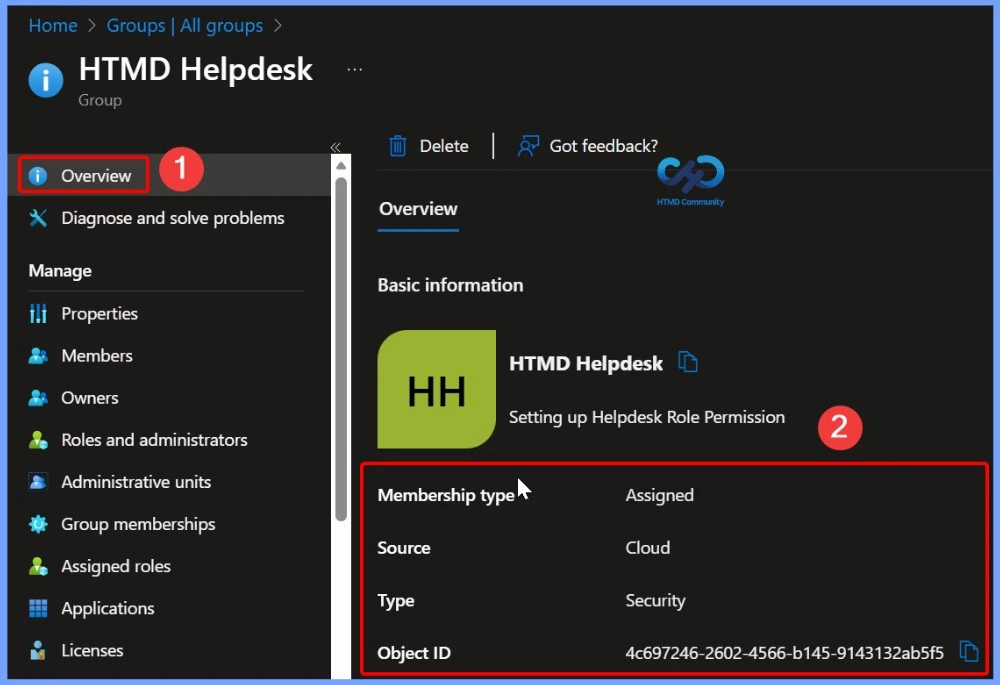Screen dimensions: 1000x685
Task: Copy the HTMD Helpdesk group name
Action: coord(687,363)
